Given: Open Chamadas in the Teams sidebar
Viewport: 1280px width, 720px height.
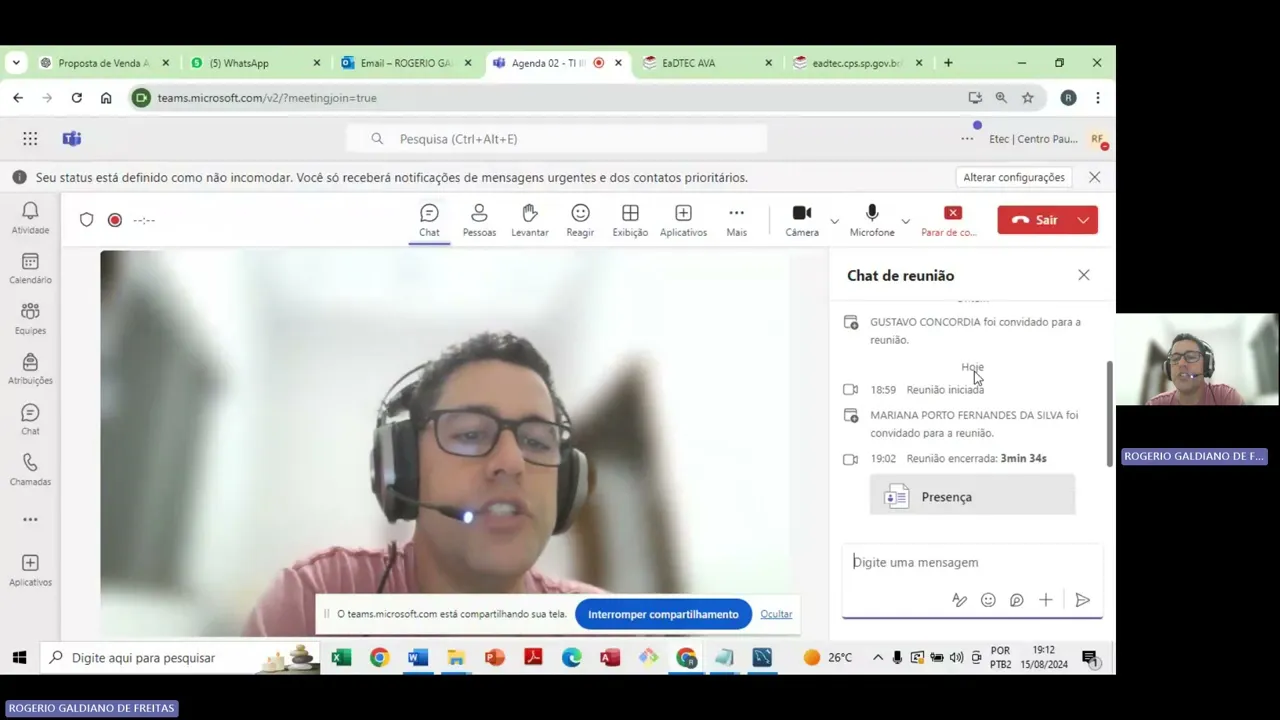Looking at the screenshot, I should tap(30, 469).
